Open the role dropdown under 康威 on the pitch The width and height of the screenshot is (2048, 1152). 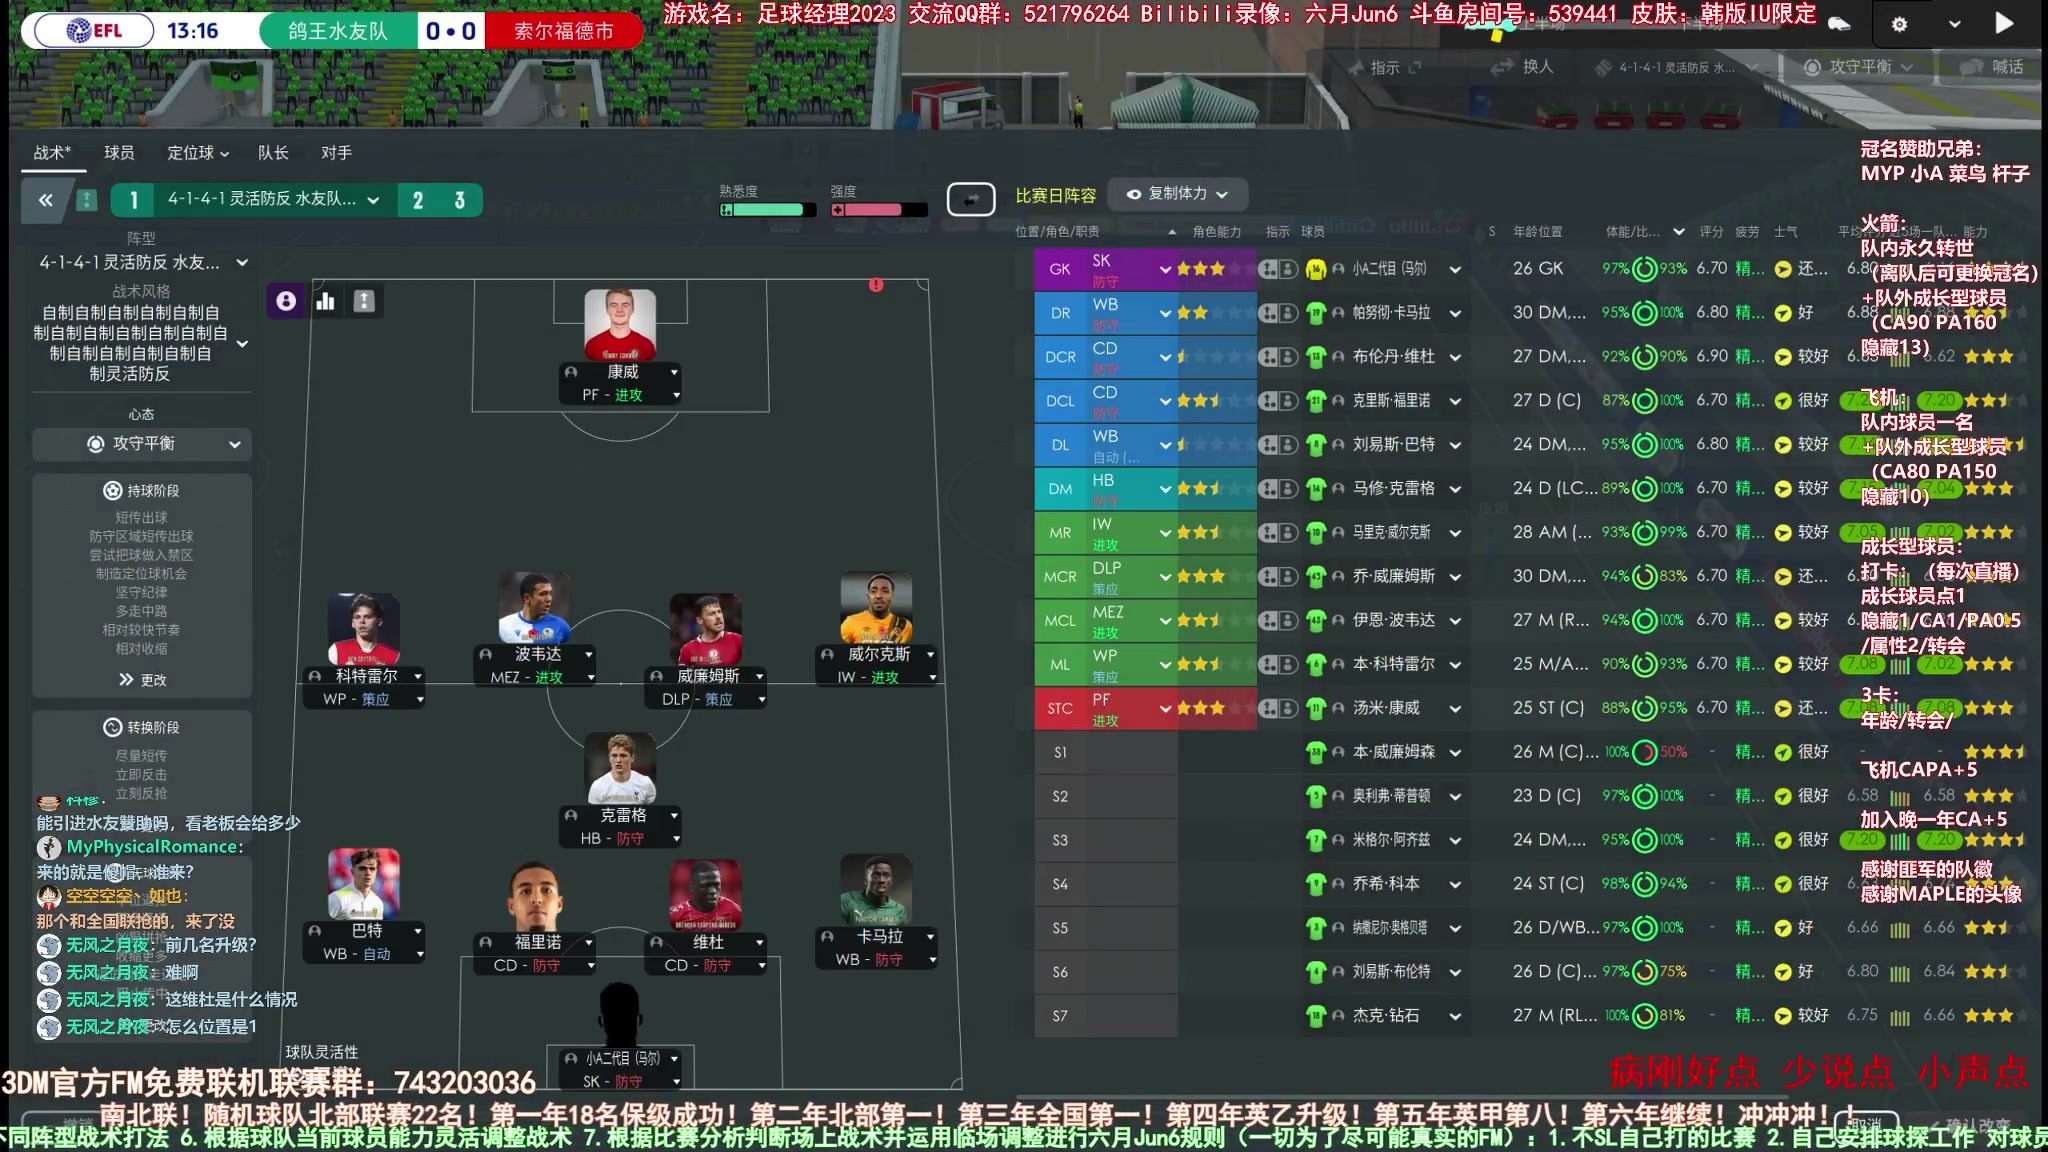tap(676, 395)
